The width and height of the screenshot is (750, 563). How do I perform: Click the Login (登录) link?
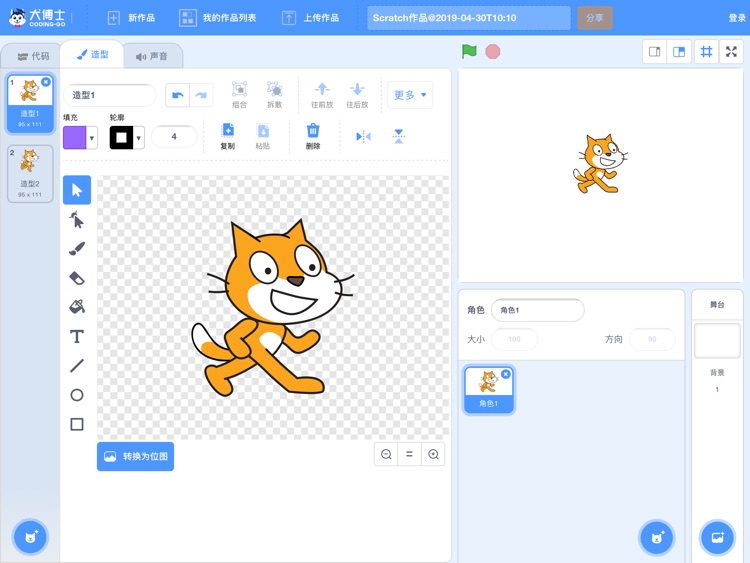(x=737, y=18)
